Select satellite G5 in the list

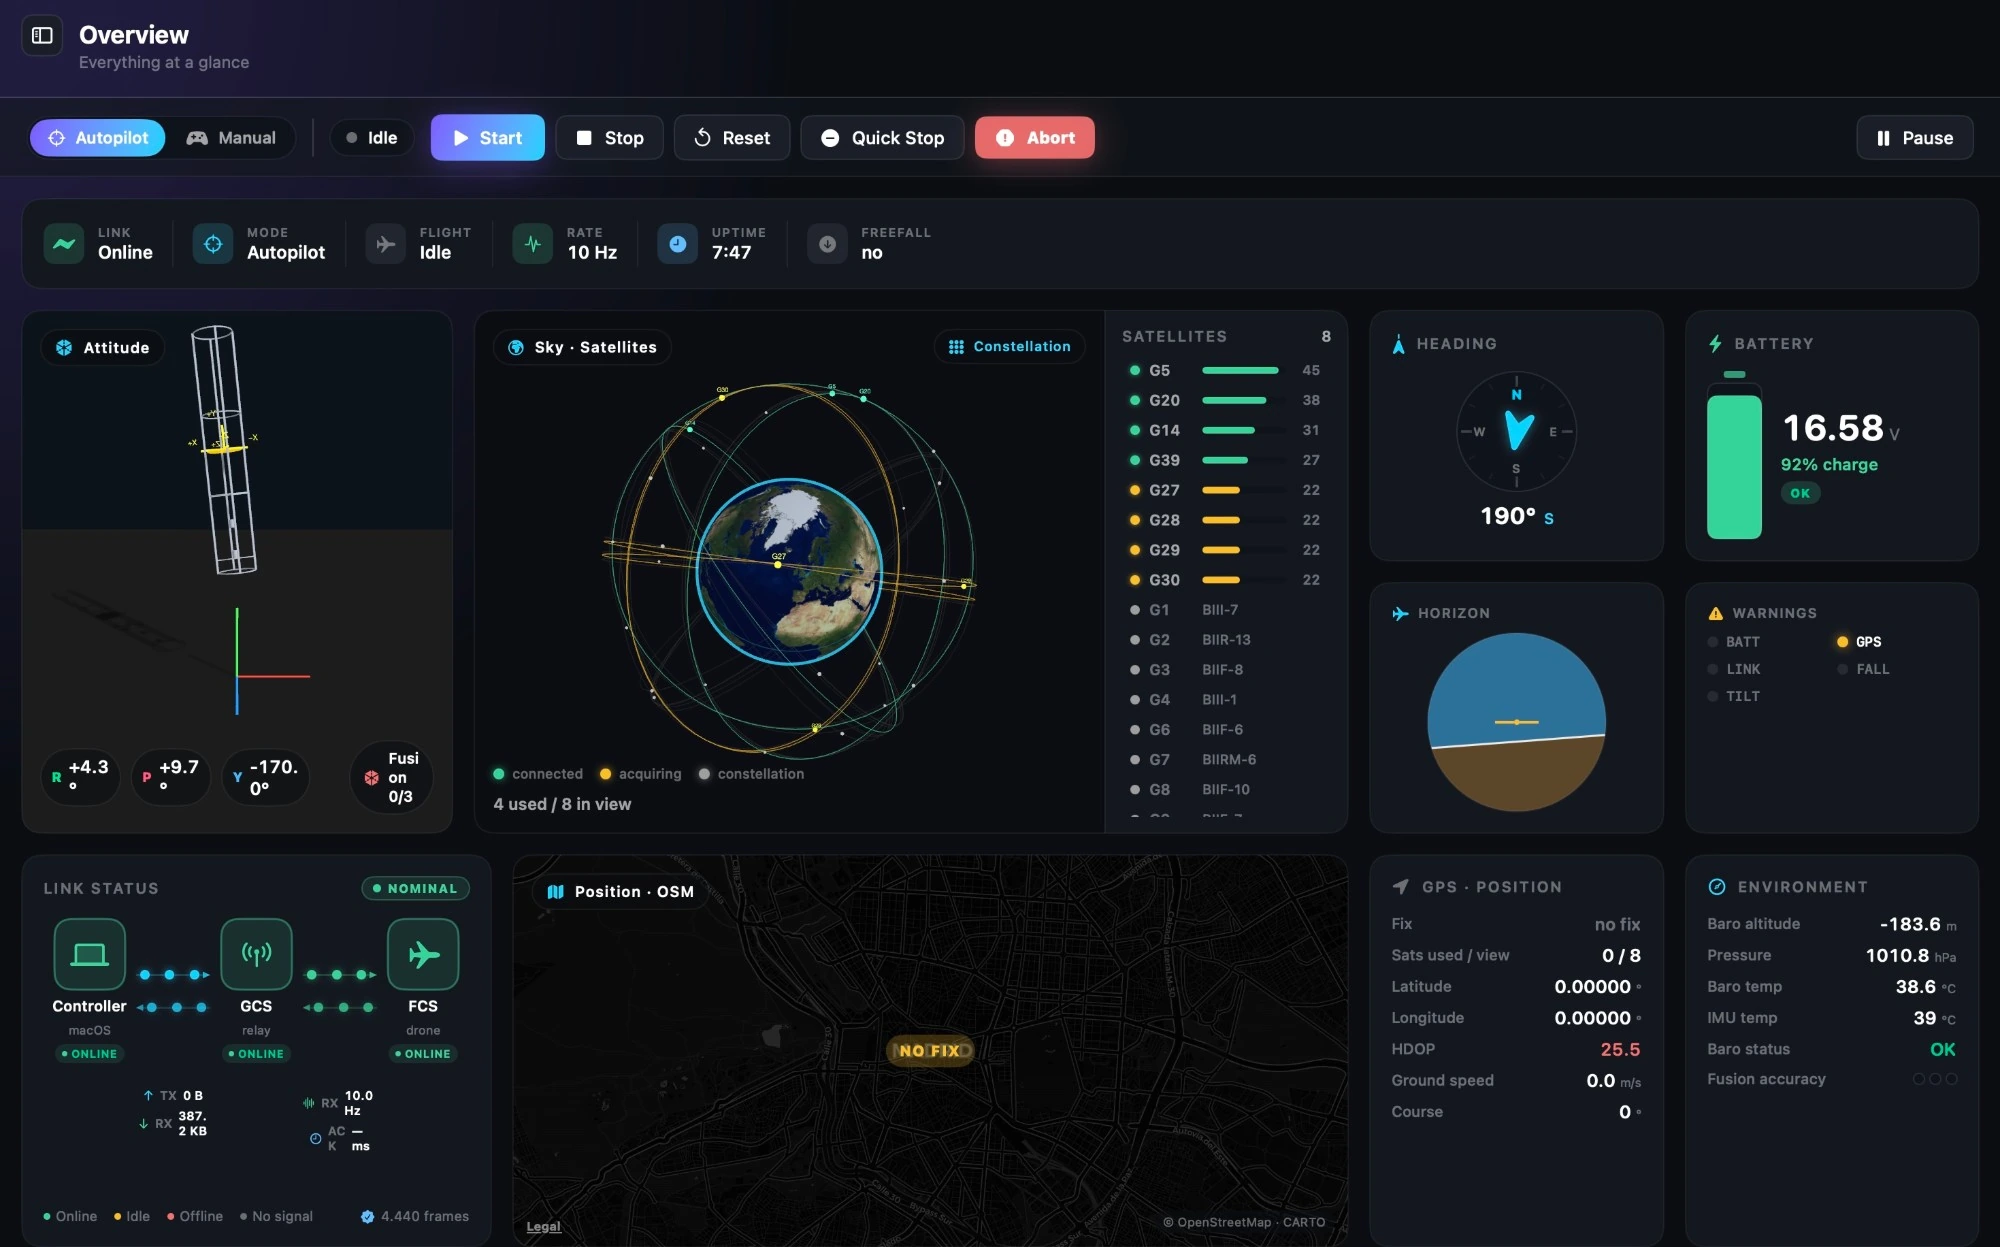[x=1225, y=371]
